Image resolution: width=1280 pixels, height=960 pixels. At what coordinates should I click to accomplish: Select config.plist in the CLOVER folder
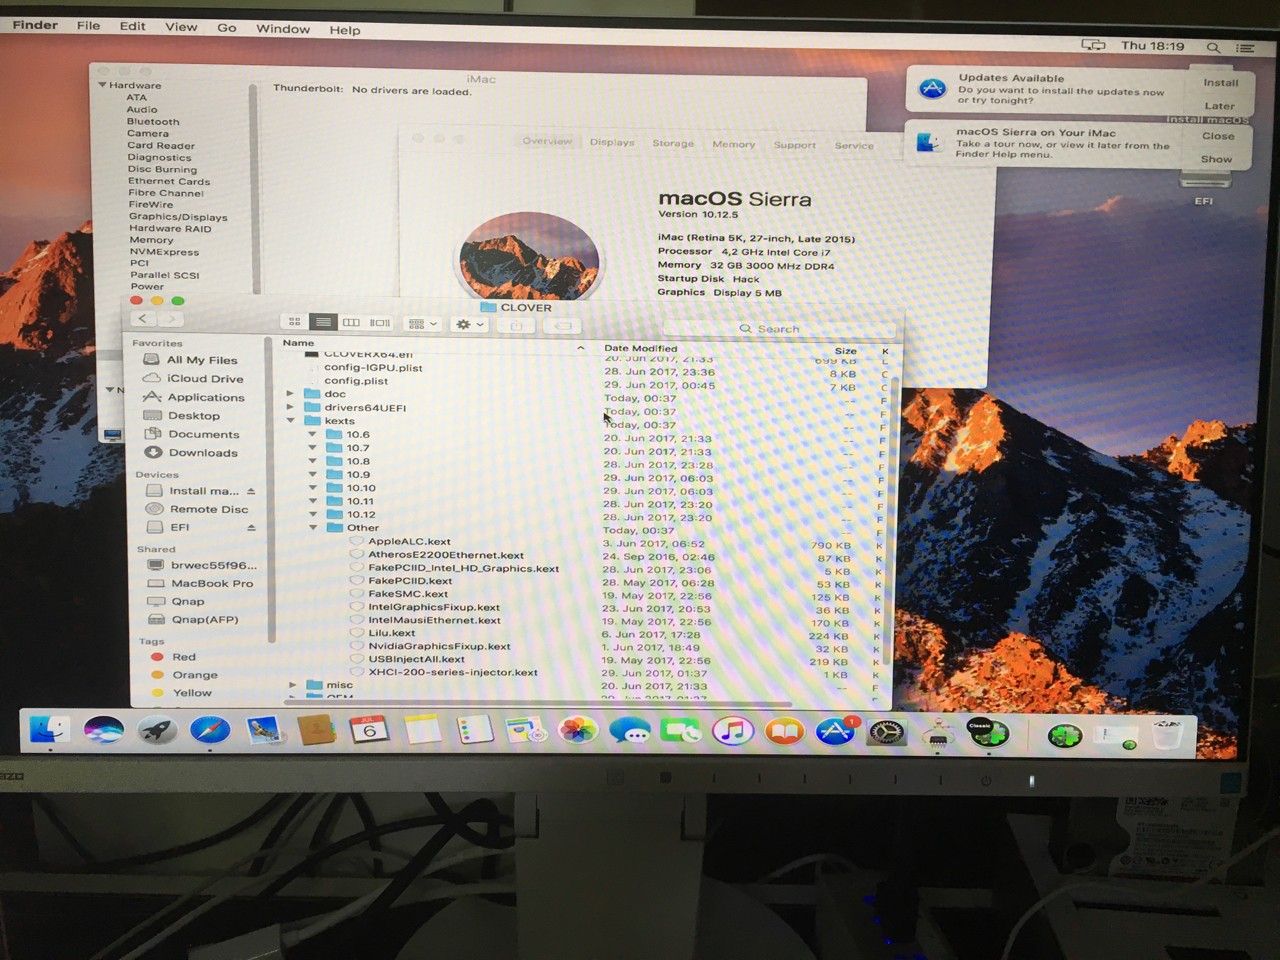point(356,381)
